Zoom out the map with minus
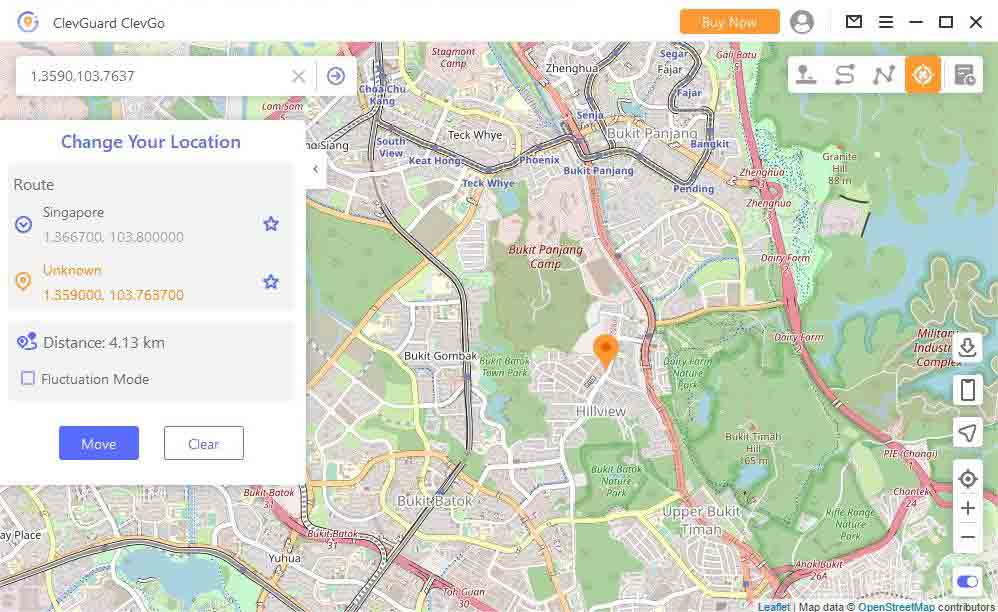This screenshot has height=612, width=998. tap(967, 538)
